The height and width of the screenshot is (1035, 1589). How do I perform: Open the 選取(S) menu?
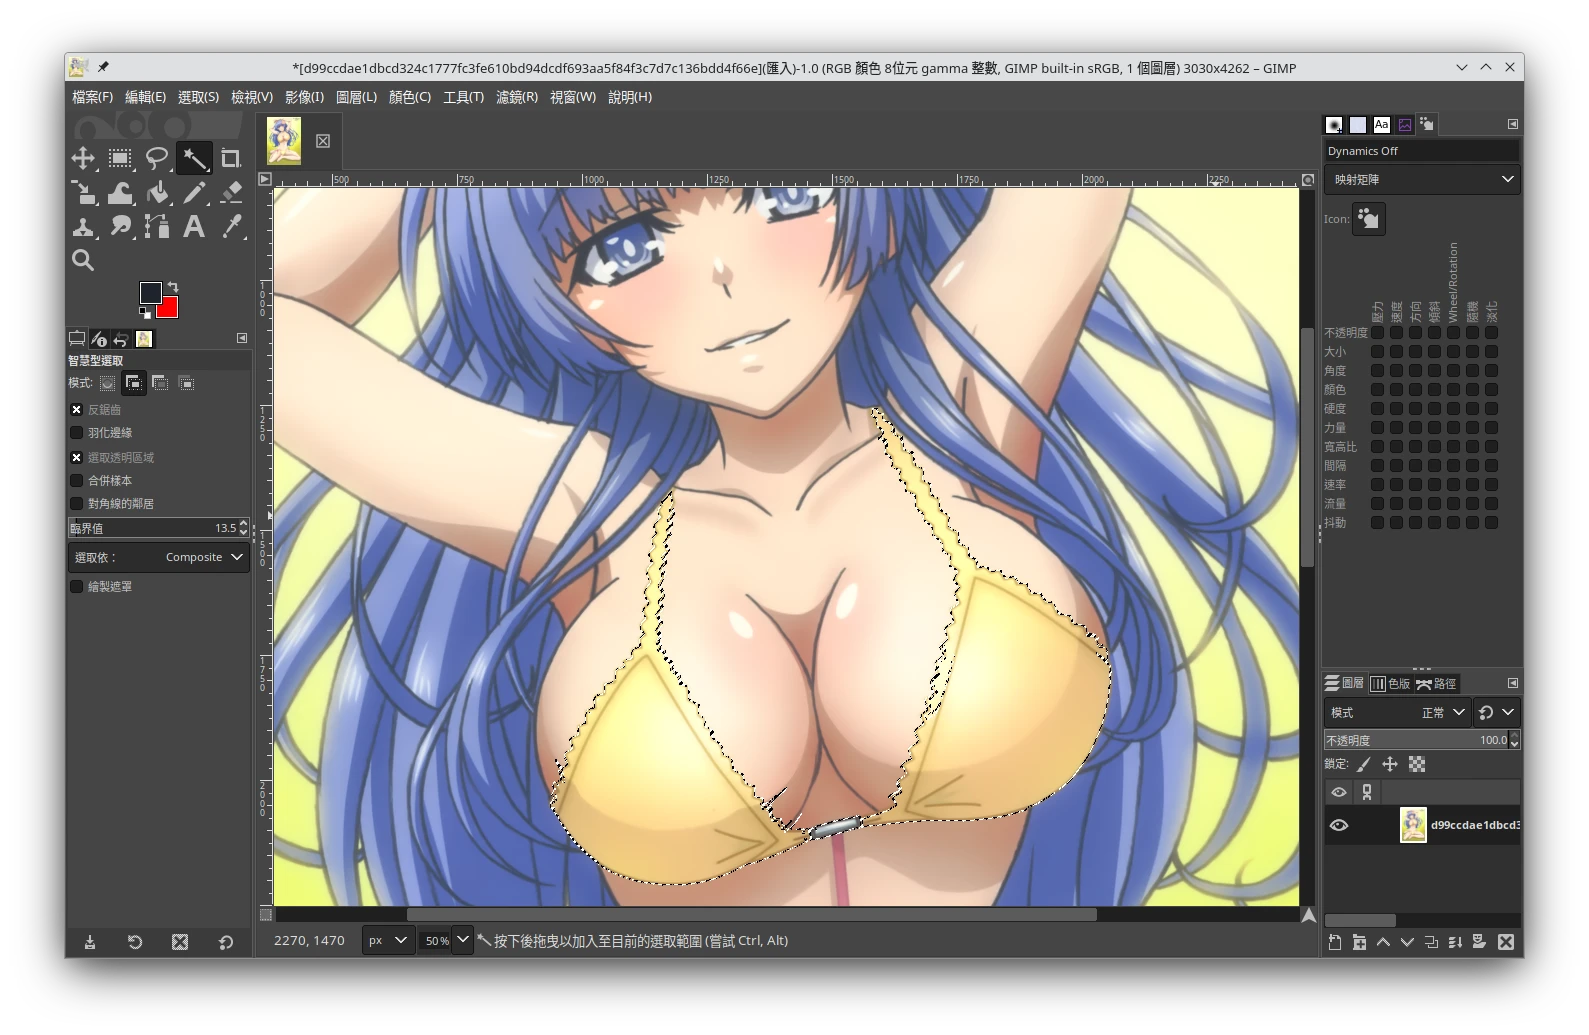198,97
